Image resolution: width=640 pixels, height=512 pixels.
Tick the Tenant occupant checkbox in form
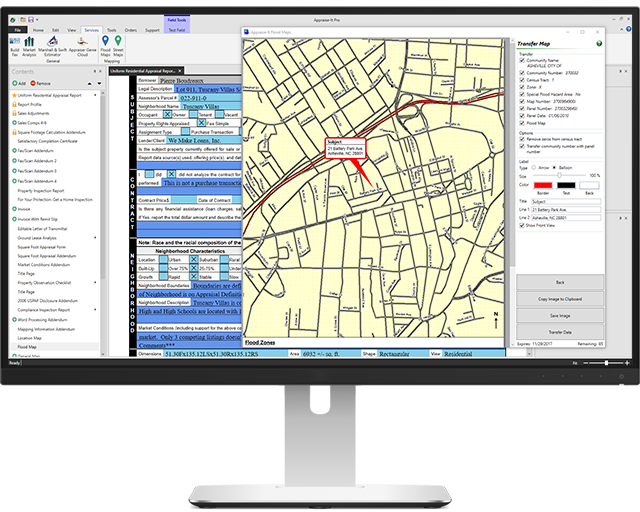[193, 115]
